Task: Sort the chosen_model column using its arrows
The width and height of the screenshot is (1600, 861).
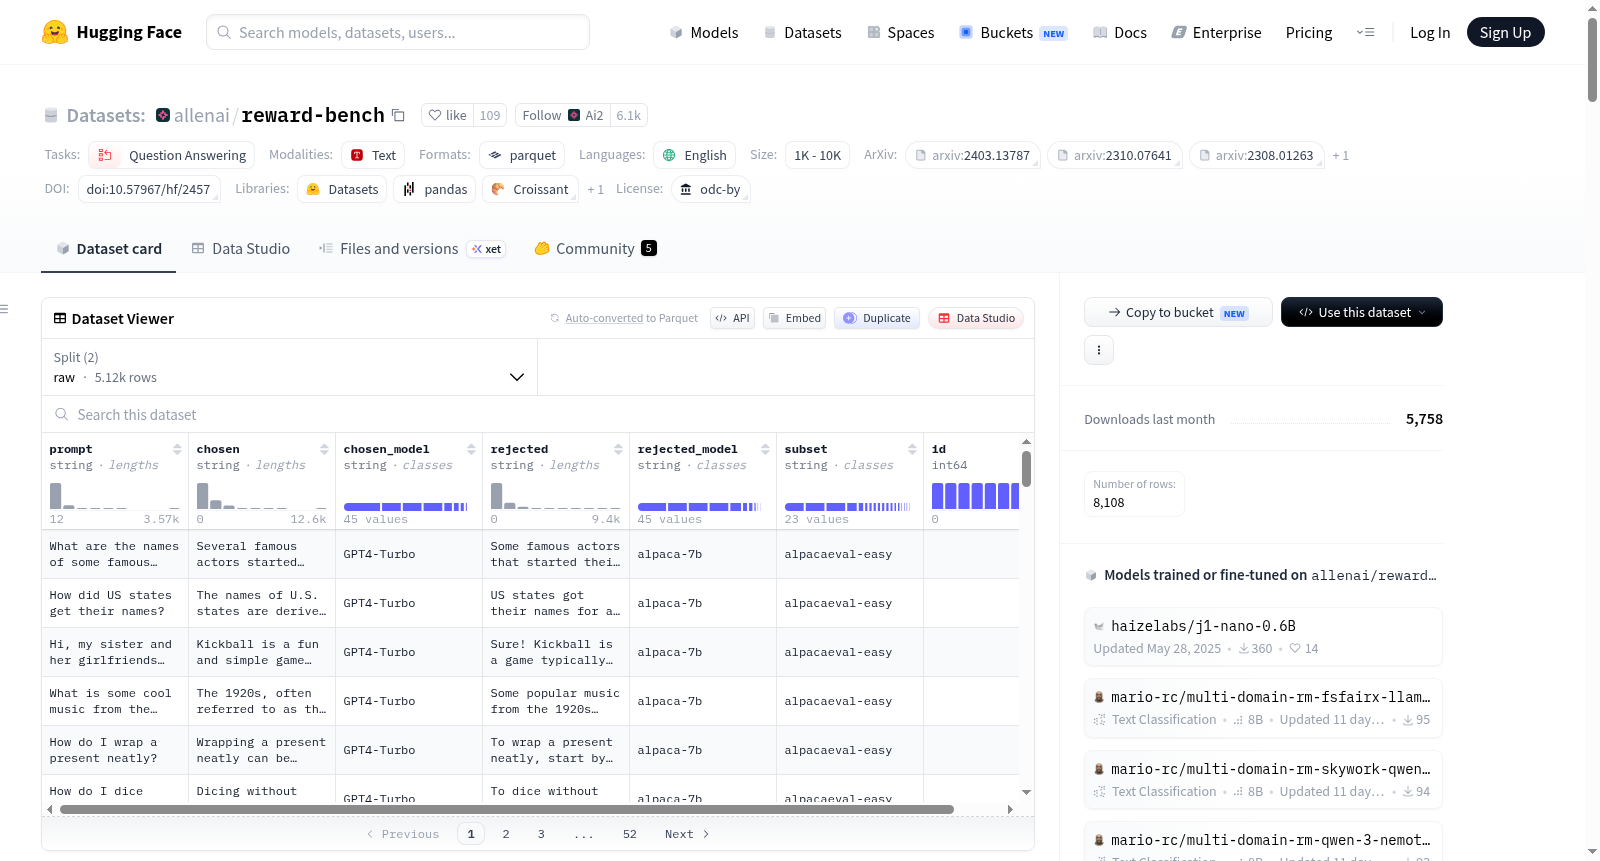Action: pyautogui.click(x=471, y=449)
